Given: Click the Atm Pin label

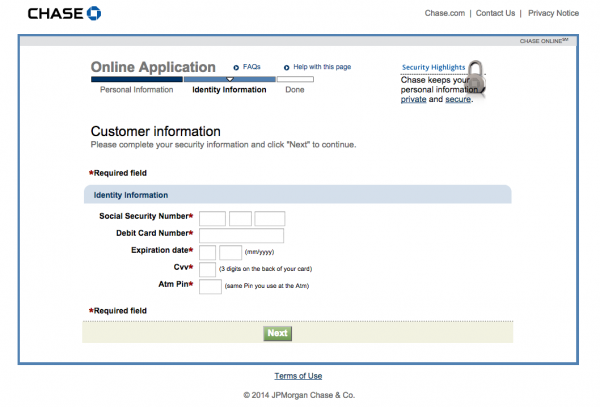Looking at the screenshot, I should click(x=173, y=284).
